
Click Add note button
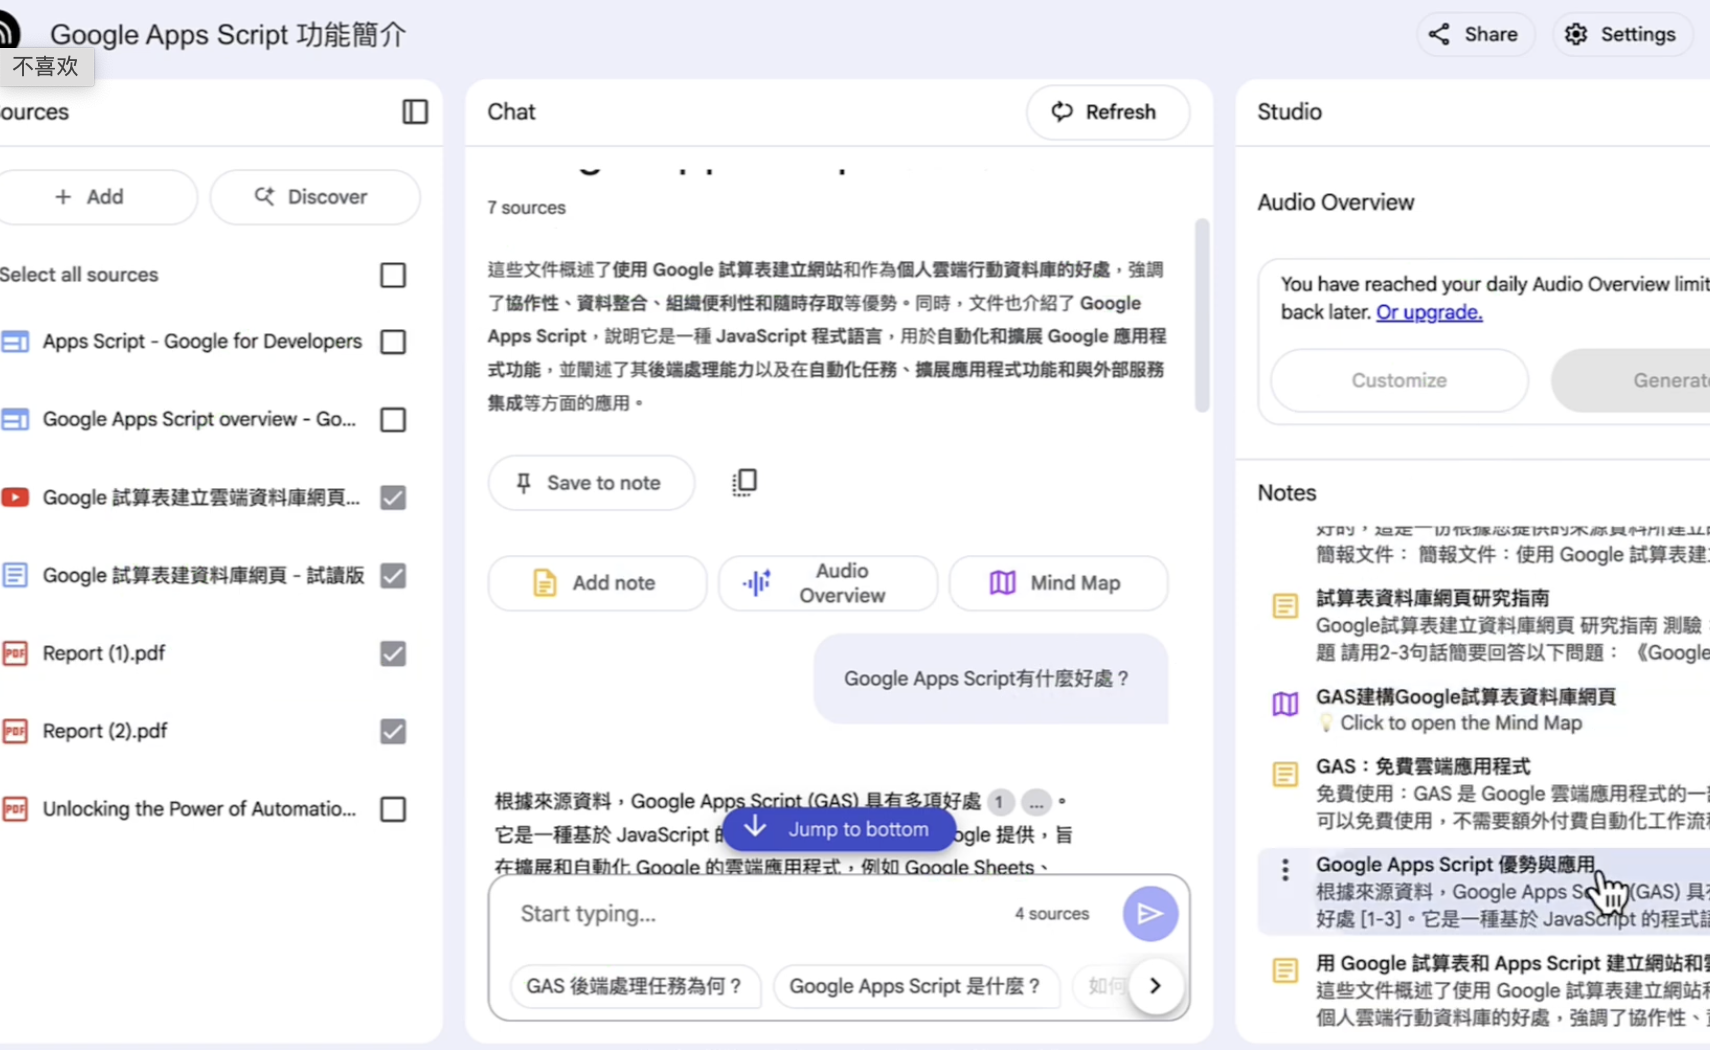click(x=597, y=583)
